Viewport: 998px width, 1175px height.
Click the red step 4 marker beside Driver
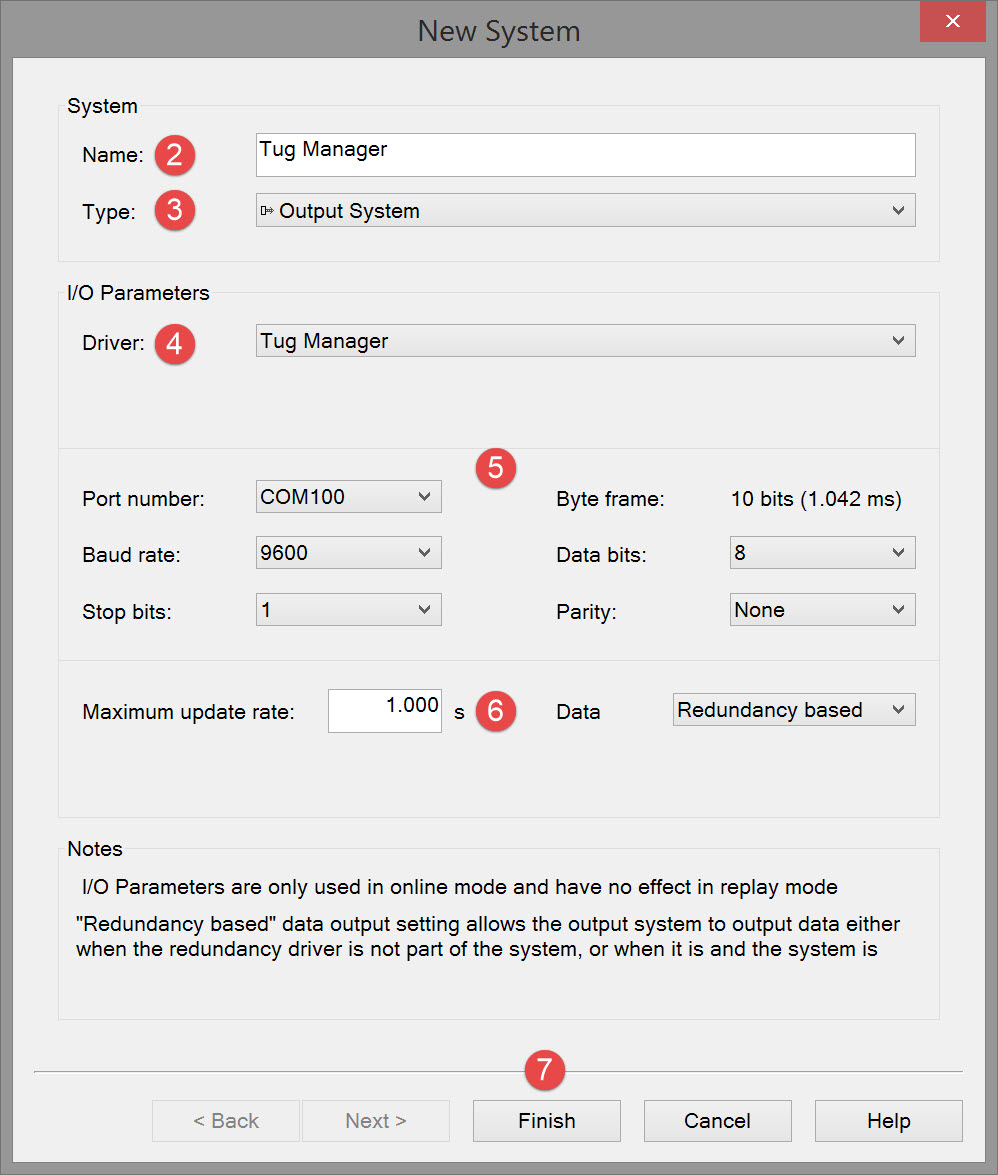tap(174, 343)
